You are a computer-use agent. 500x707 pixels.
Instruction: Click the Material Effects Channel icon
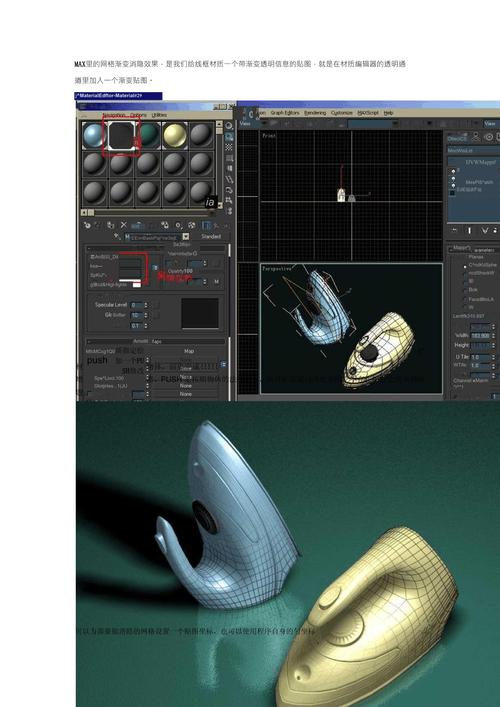[x=179, y=225]
